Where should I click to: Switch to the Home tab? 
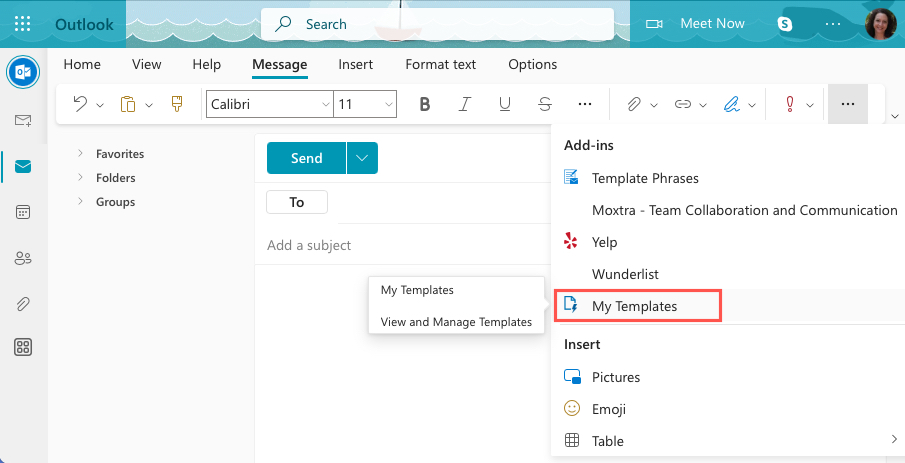point(82,64)
